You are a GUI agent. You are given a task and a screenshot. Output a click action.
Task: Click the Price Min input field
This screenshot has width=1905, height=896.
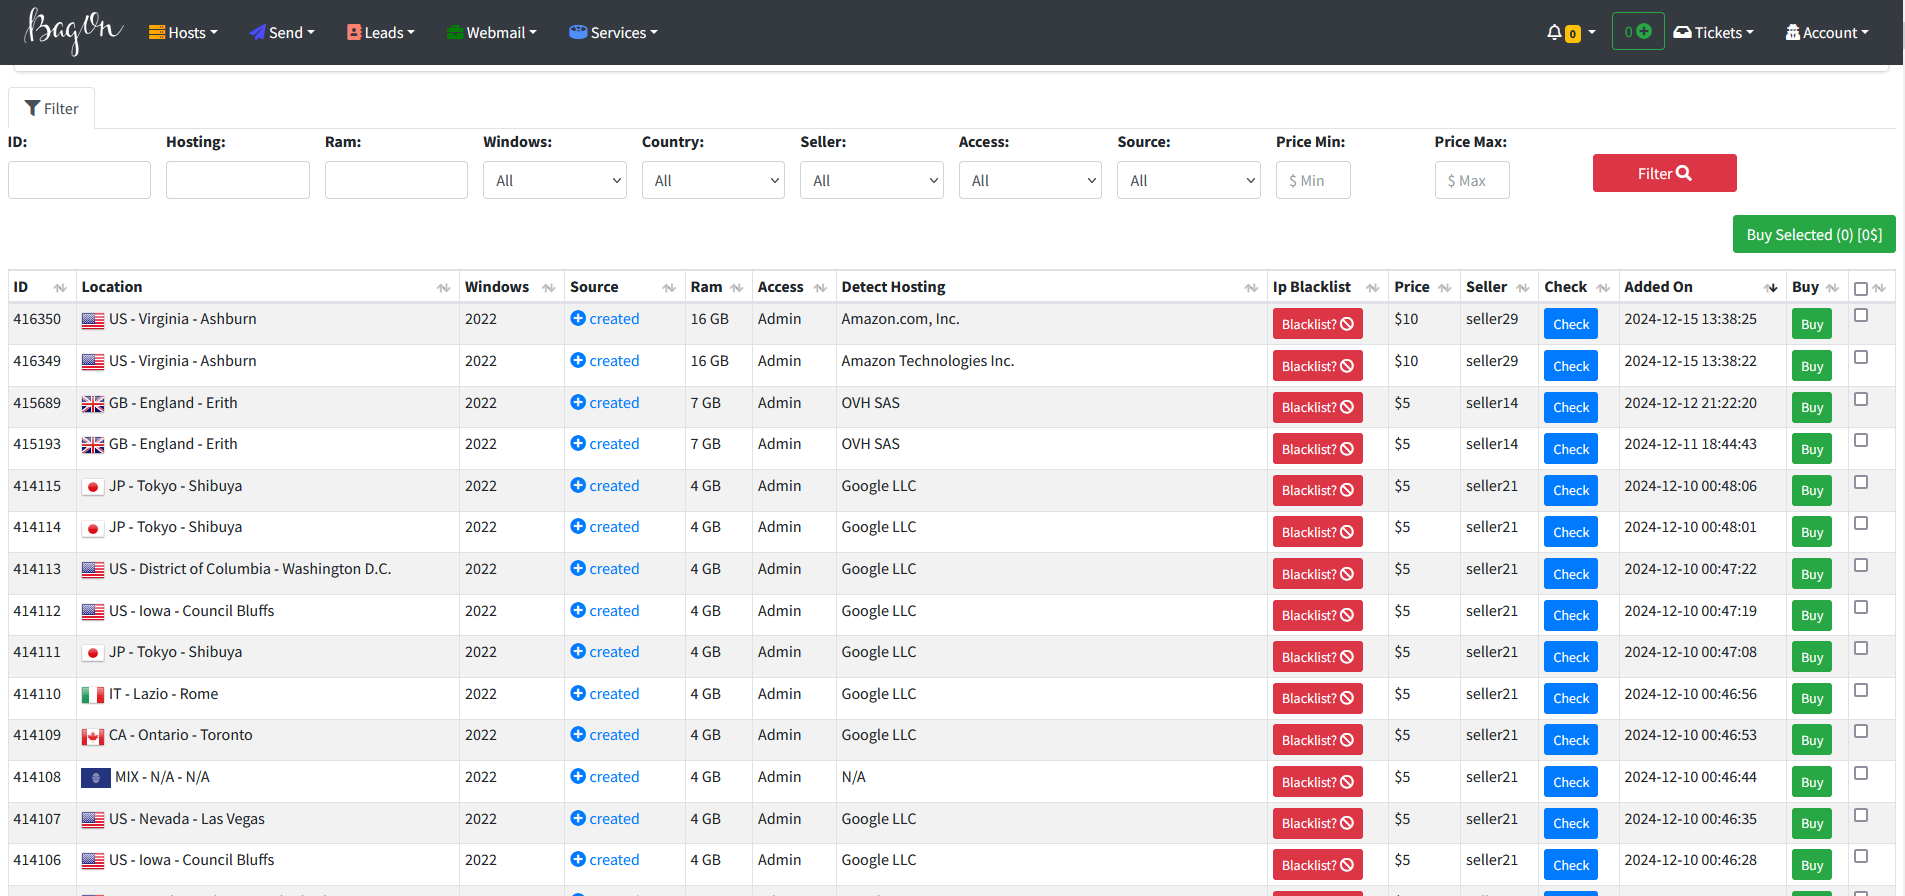coord(1313,180)
